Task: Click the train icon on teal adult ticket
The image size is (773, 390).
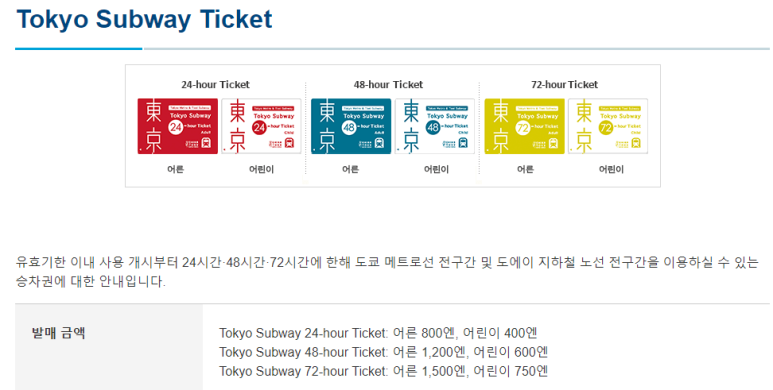Action: [380, 143]
